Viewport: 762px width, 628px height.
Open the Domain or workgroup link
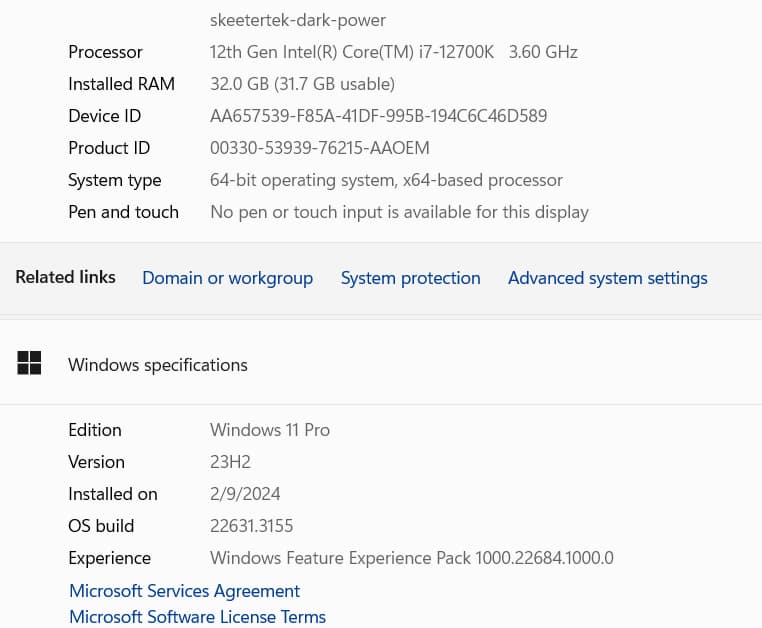click(x=227, y=279)
